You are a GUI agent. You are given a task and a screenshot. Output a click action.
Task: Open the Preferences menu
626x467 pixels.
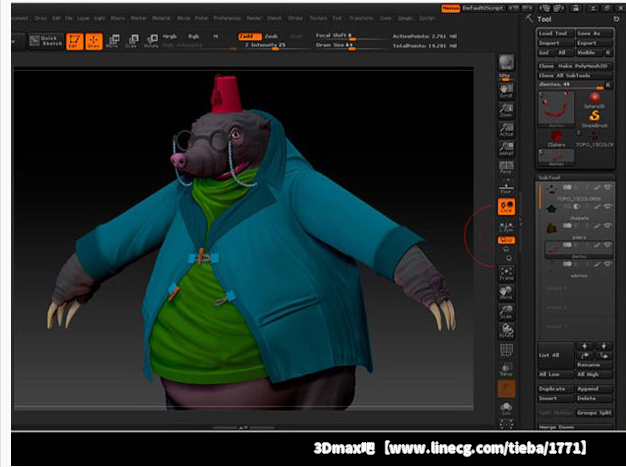tap(227, 18)
